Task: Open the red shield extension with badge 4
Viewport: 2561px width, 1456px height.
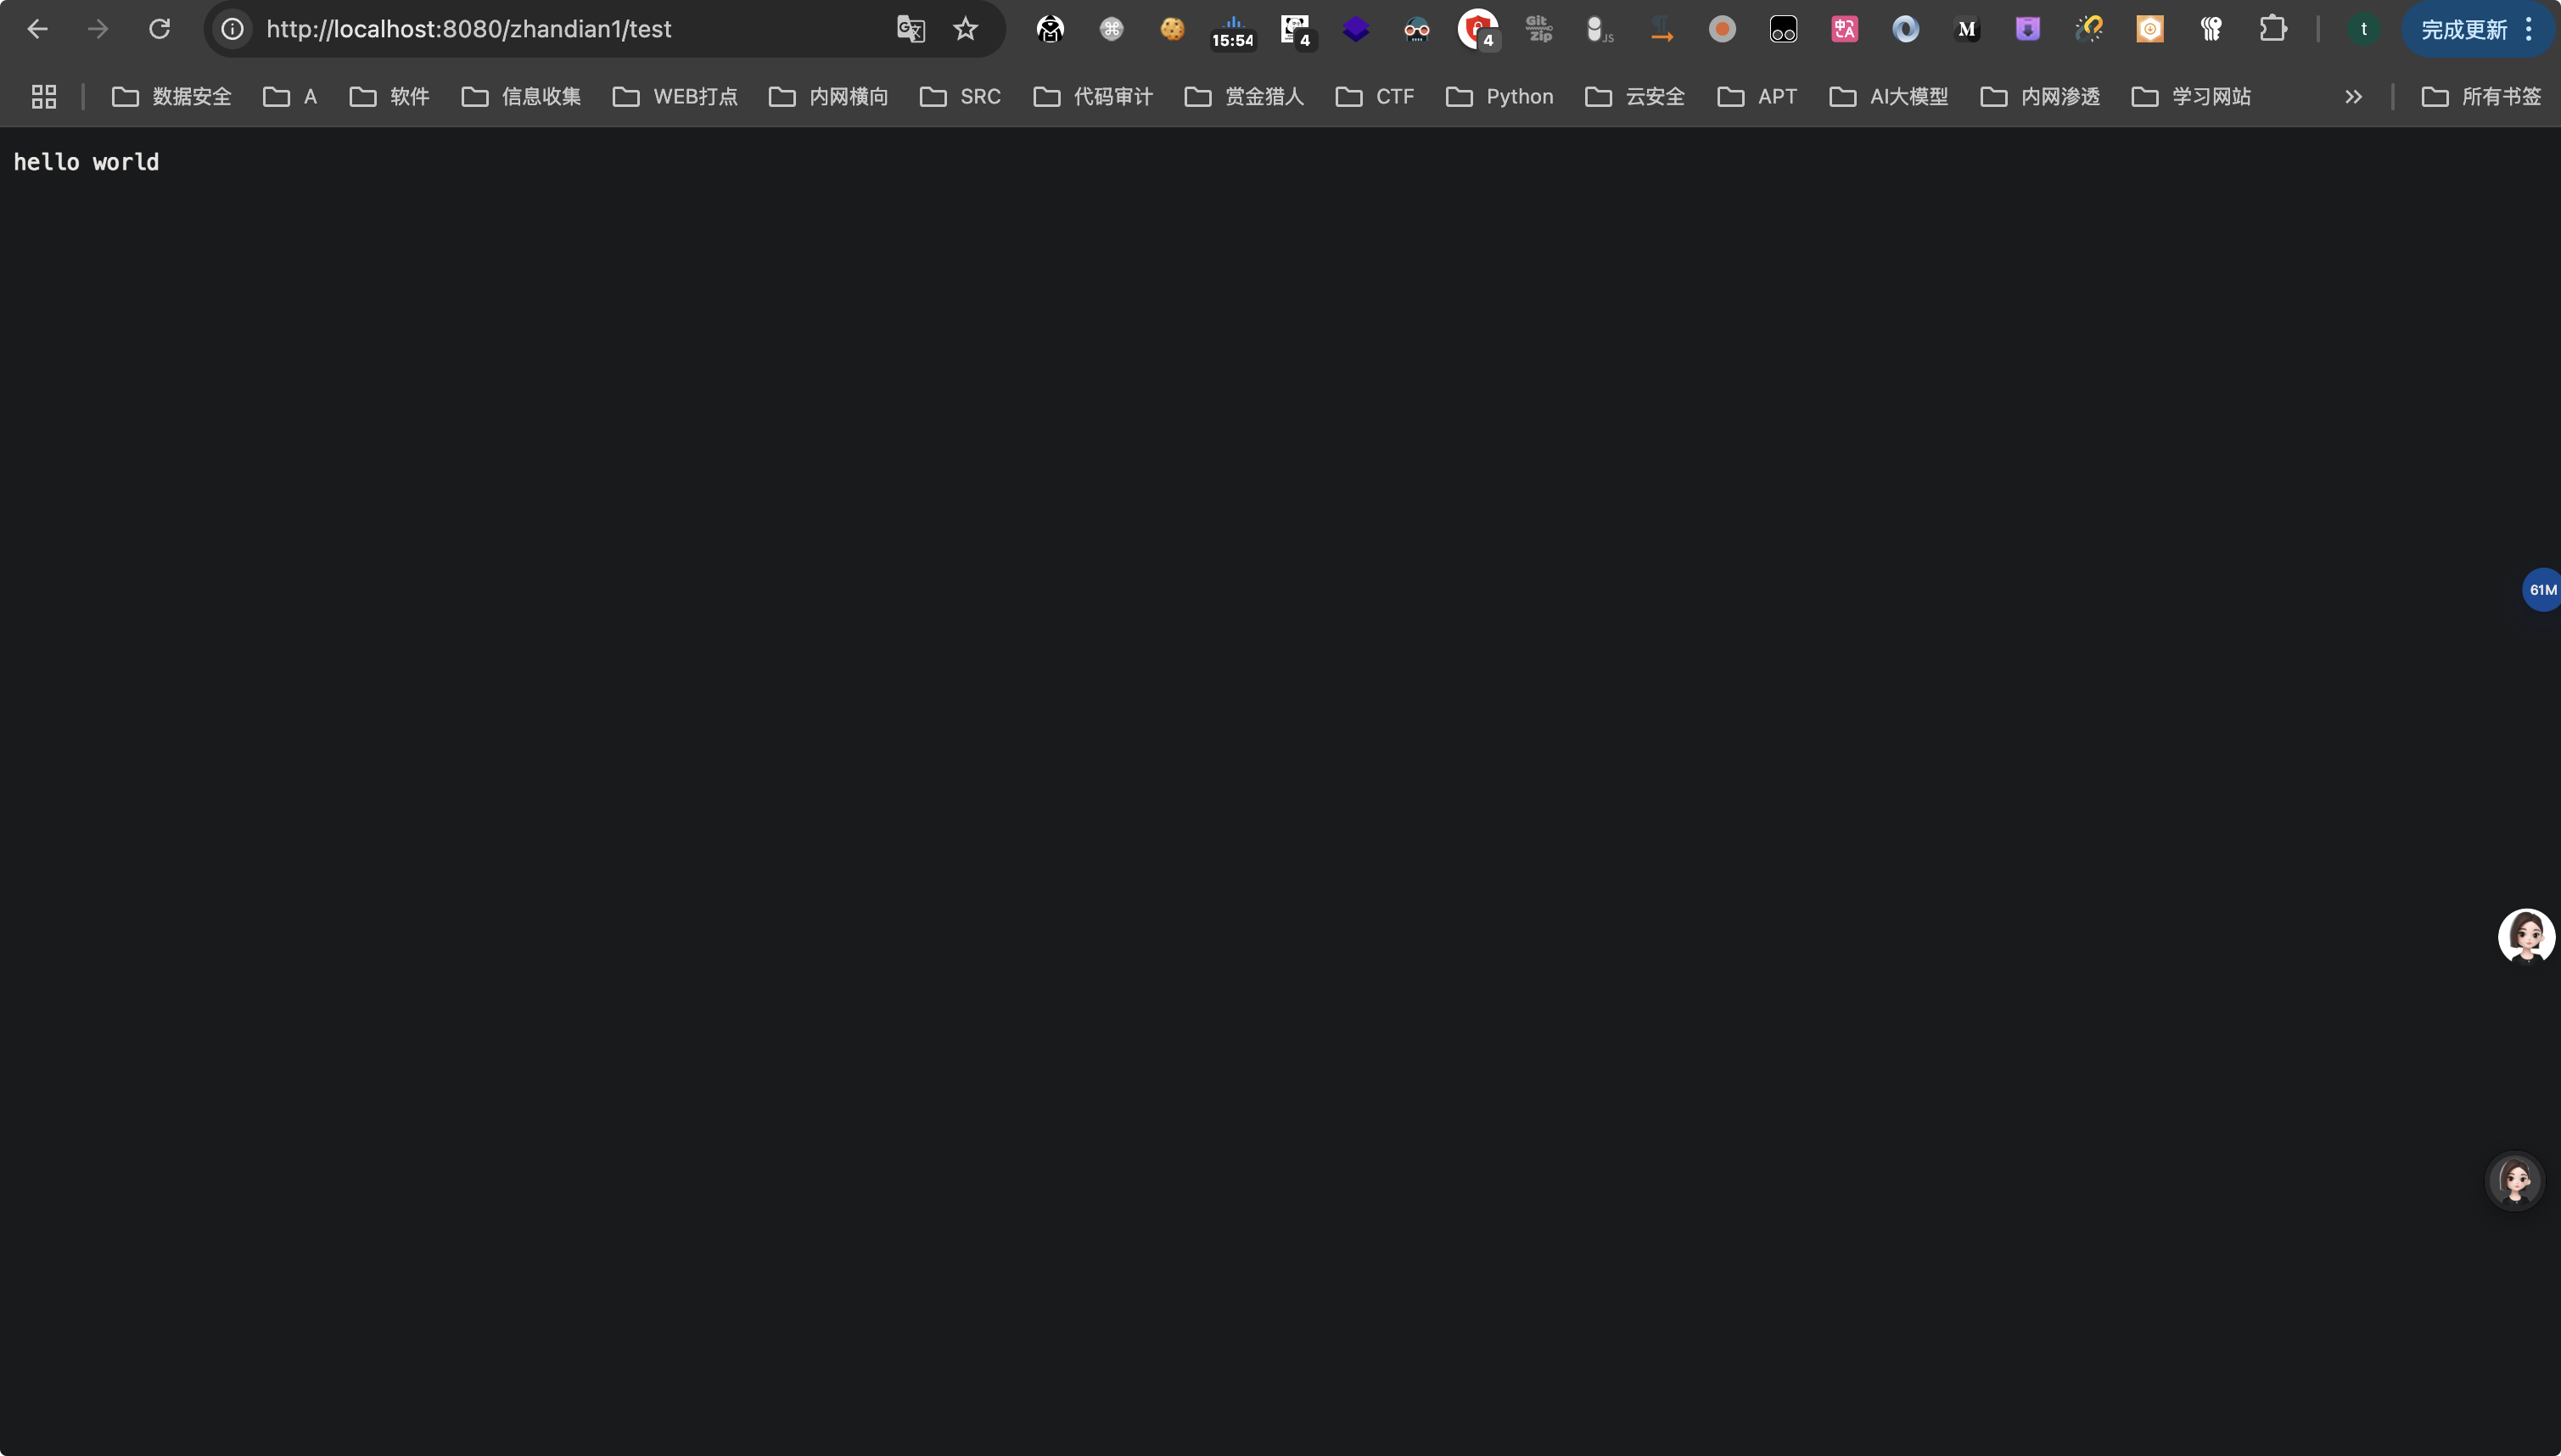Action: point(1478,29)
